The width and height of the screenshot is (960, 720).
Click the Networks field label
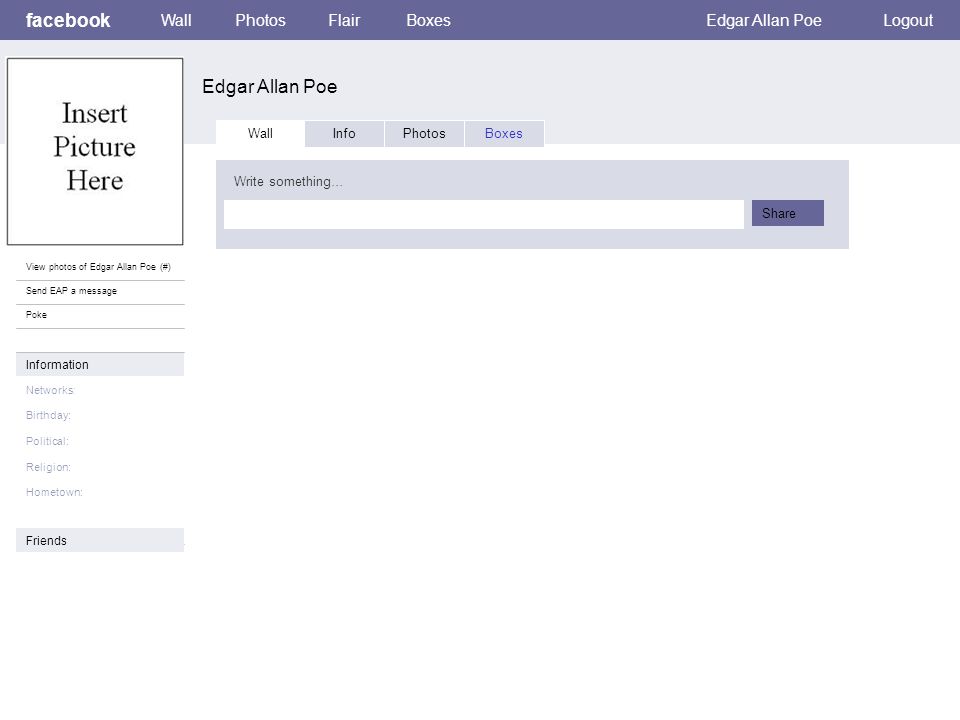tap(50, 390)
